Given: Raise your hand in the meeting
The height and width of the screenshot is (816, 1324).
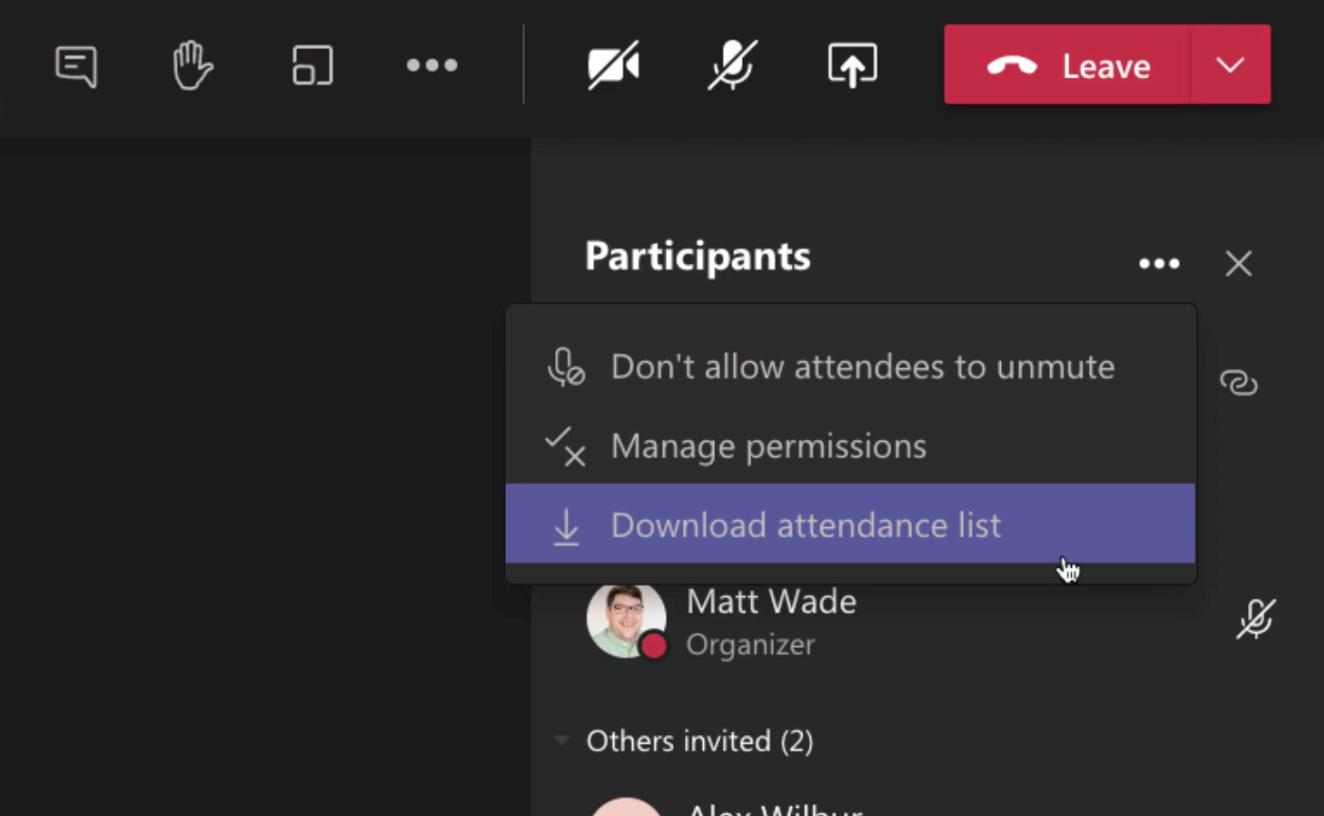Looking at the screenshot, I should 192,66.
